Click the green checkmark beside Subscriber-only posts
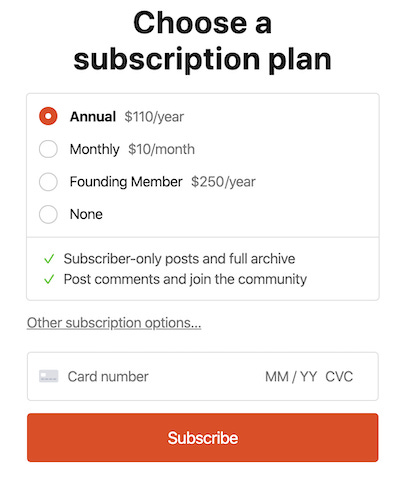Screen dimensions: 400x478 [x=49, y=259]
